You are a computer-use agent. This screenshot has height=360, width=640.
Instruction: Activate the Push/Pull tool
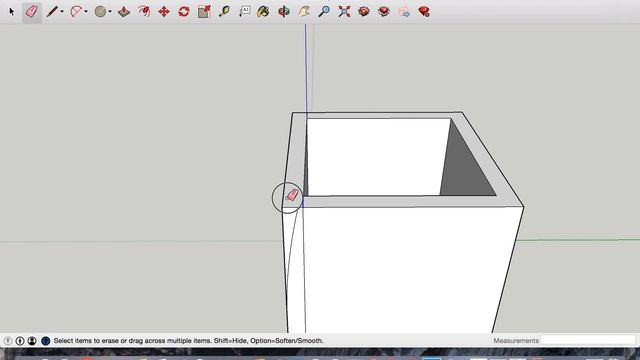[124, 11]
